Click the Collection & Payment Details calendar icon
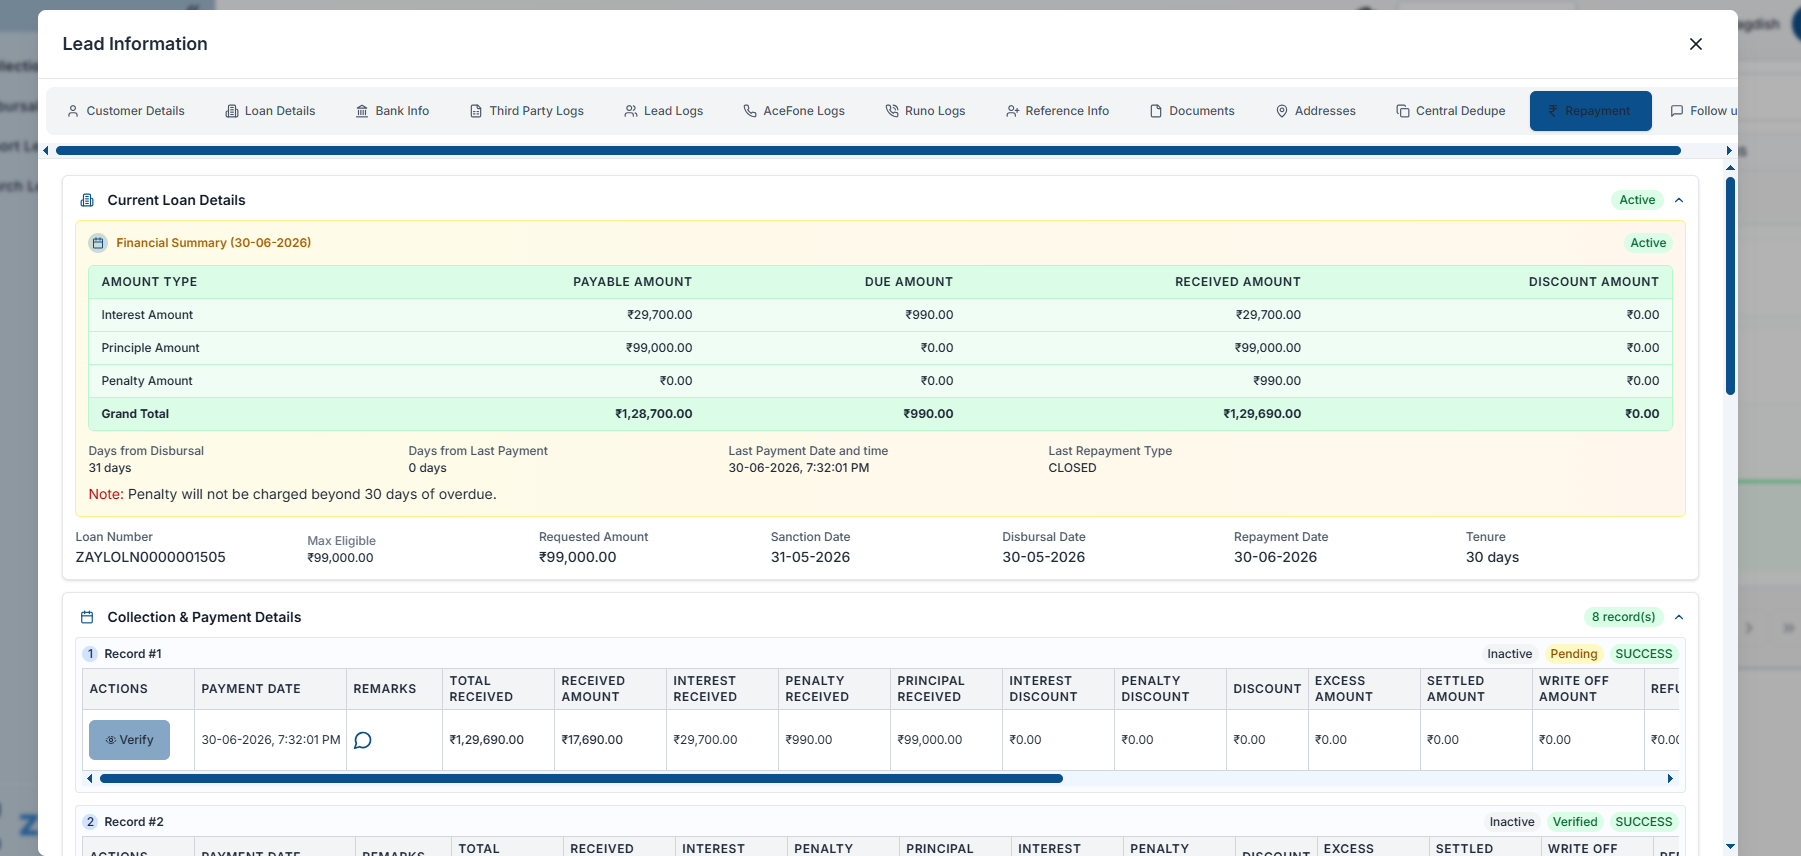 [x=87, y=617]
